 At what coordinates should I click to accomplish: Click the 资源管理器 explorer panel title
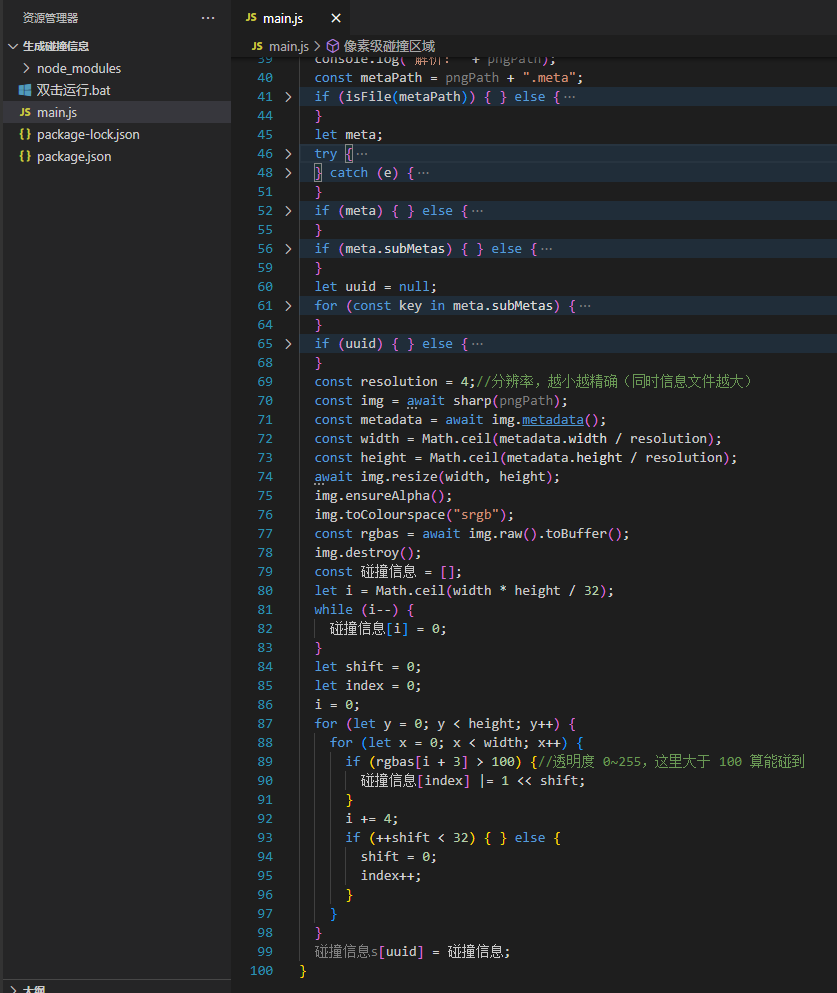tap(50, 18)
